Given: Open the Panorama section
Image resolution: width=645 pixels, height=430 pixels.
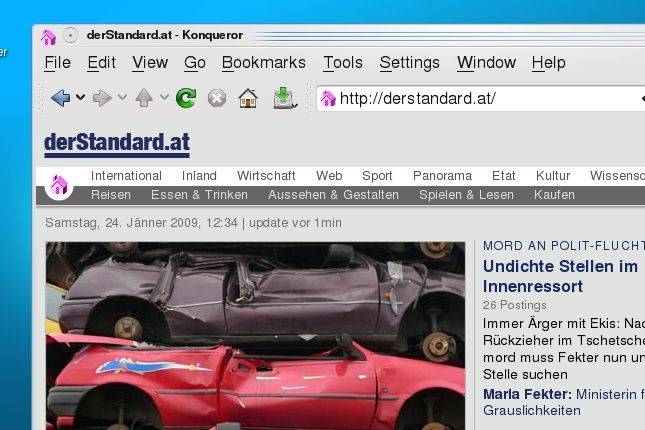Looking at the screenshot, I should pos(442,176).
